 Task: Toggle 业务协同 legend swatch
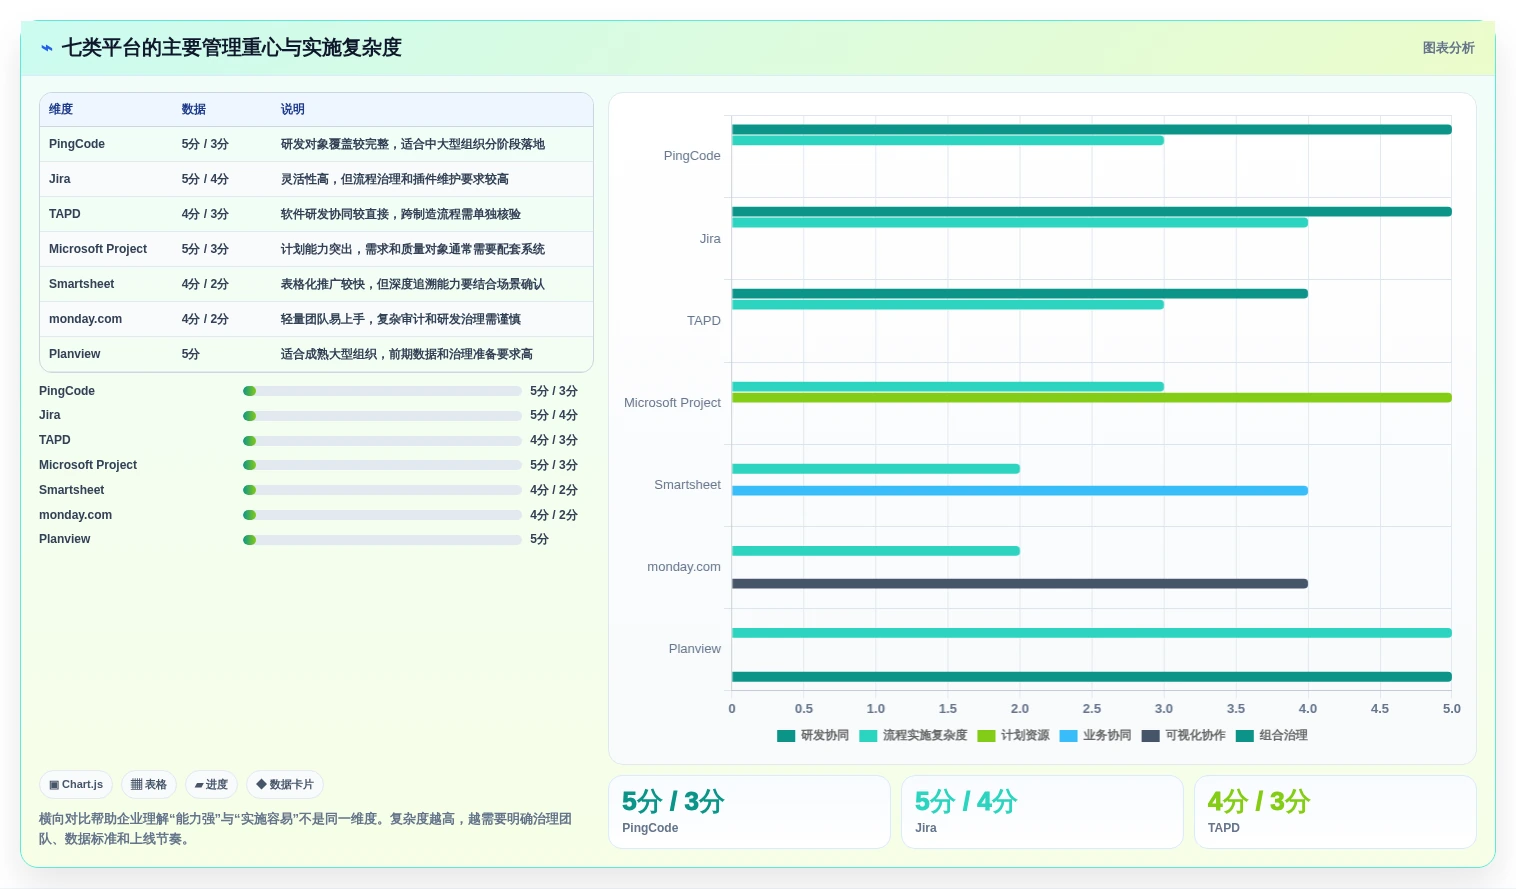[x=1068, y=736]
